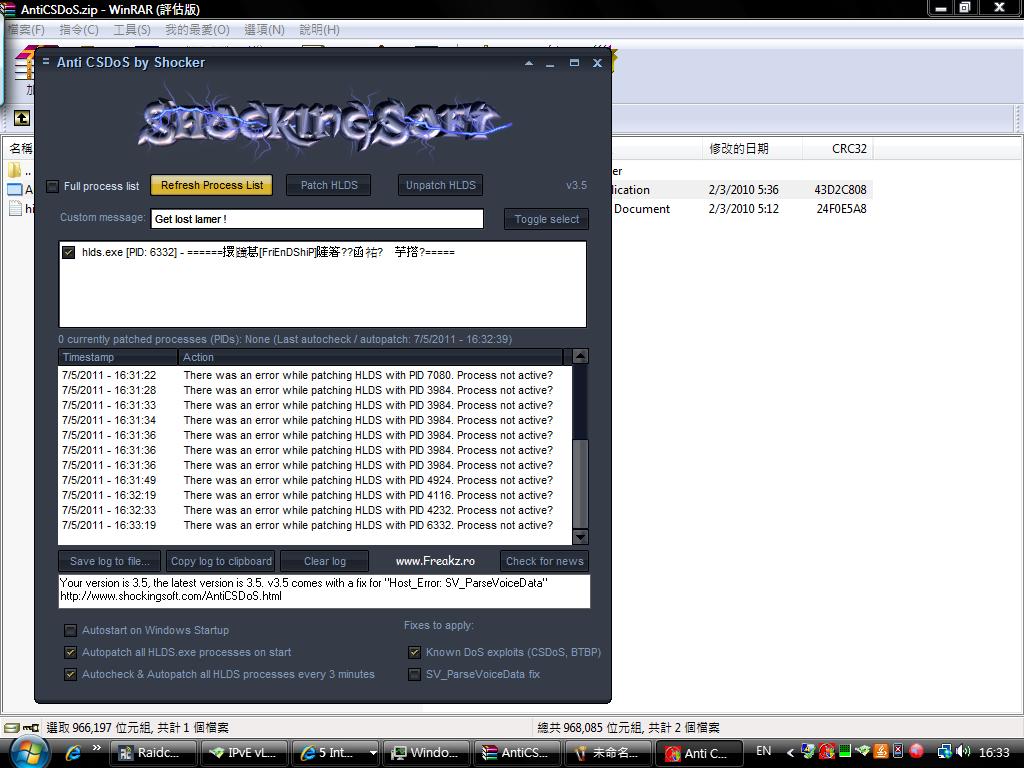Screen dimensions: 1024x768
Task: Click roll-up arrow in Anti CSDoS title bar
Action: pos(528,63)
